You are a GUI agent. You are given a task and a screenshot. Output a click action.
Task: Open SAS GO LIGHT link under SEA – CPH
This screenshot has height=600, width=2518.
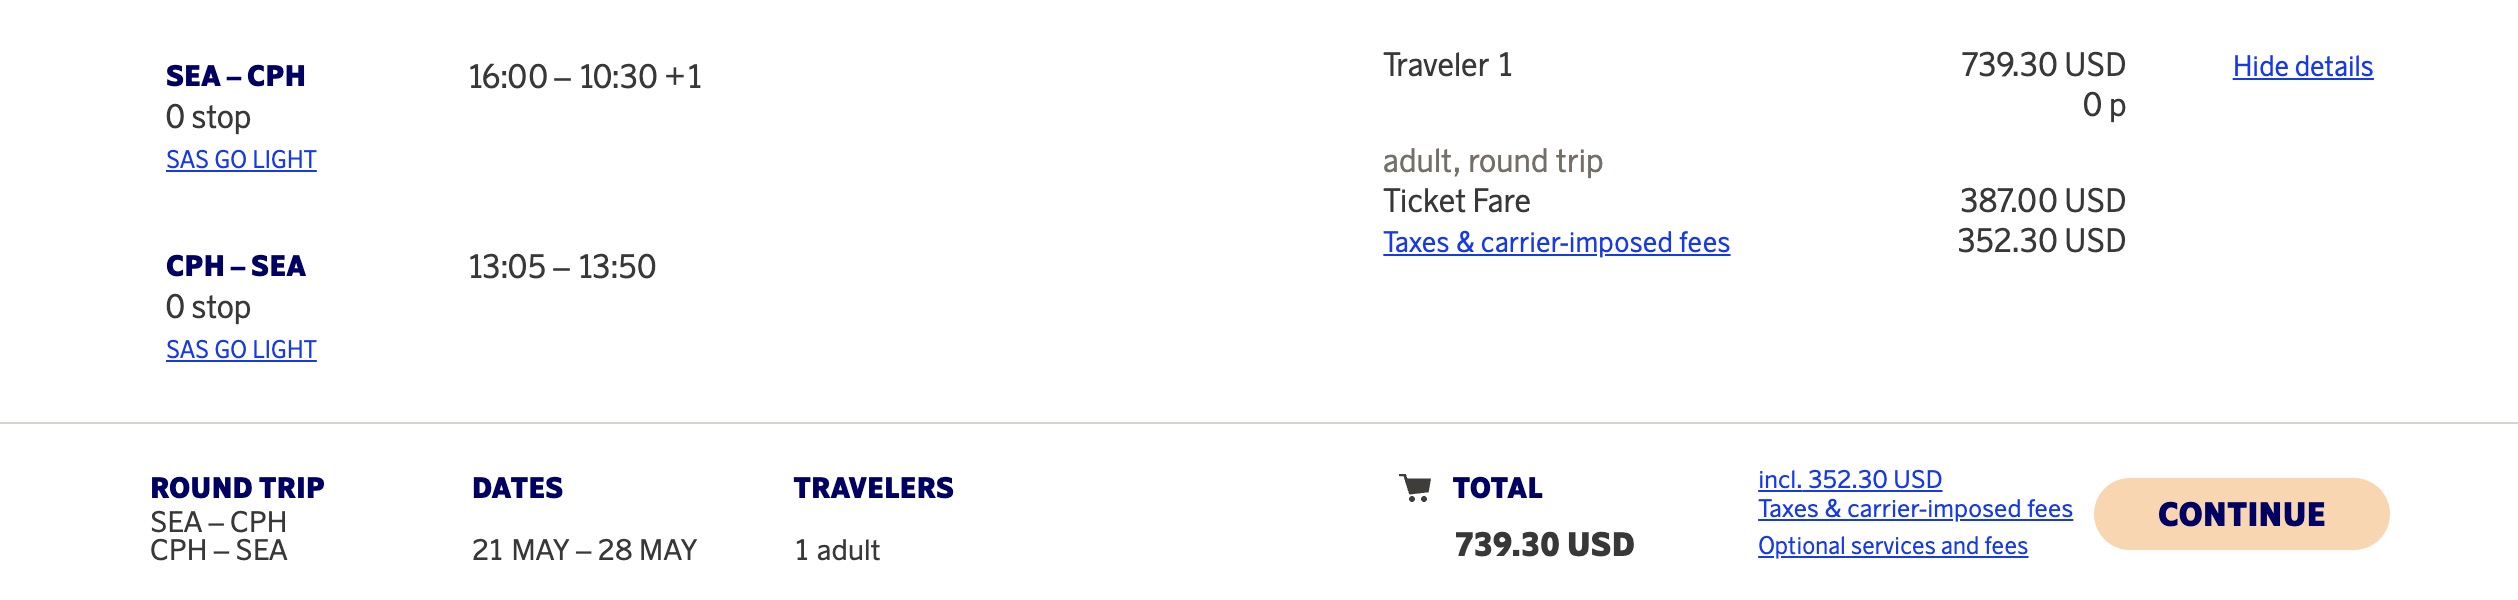[x=241, y=160]
